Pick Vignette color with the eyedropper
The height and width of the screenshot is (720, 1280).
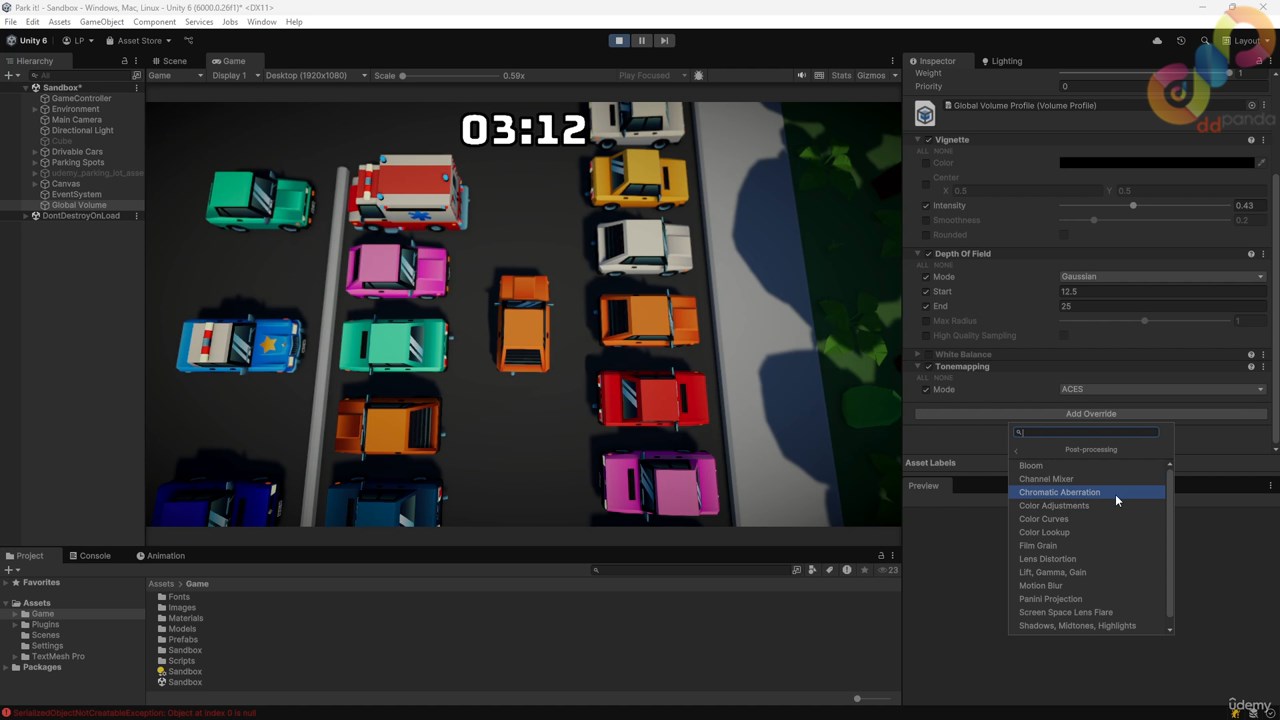[x=1262, y=163]
